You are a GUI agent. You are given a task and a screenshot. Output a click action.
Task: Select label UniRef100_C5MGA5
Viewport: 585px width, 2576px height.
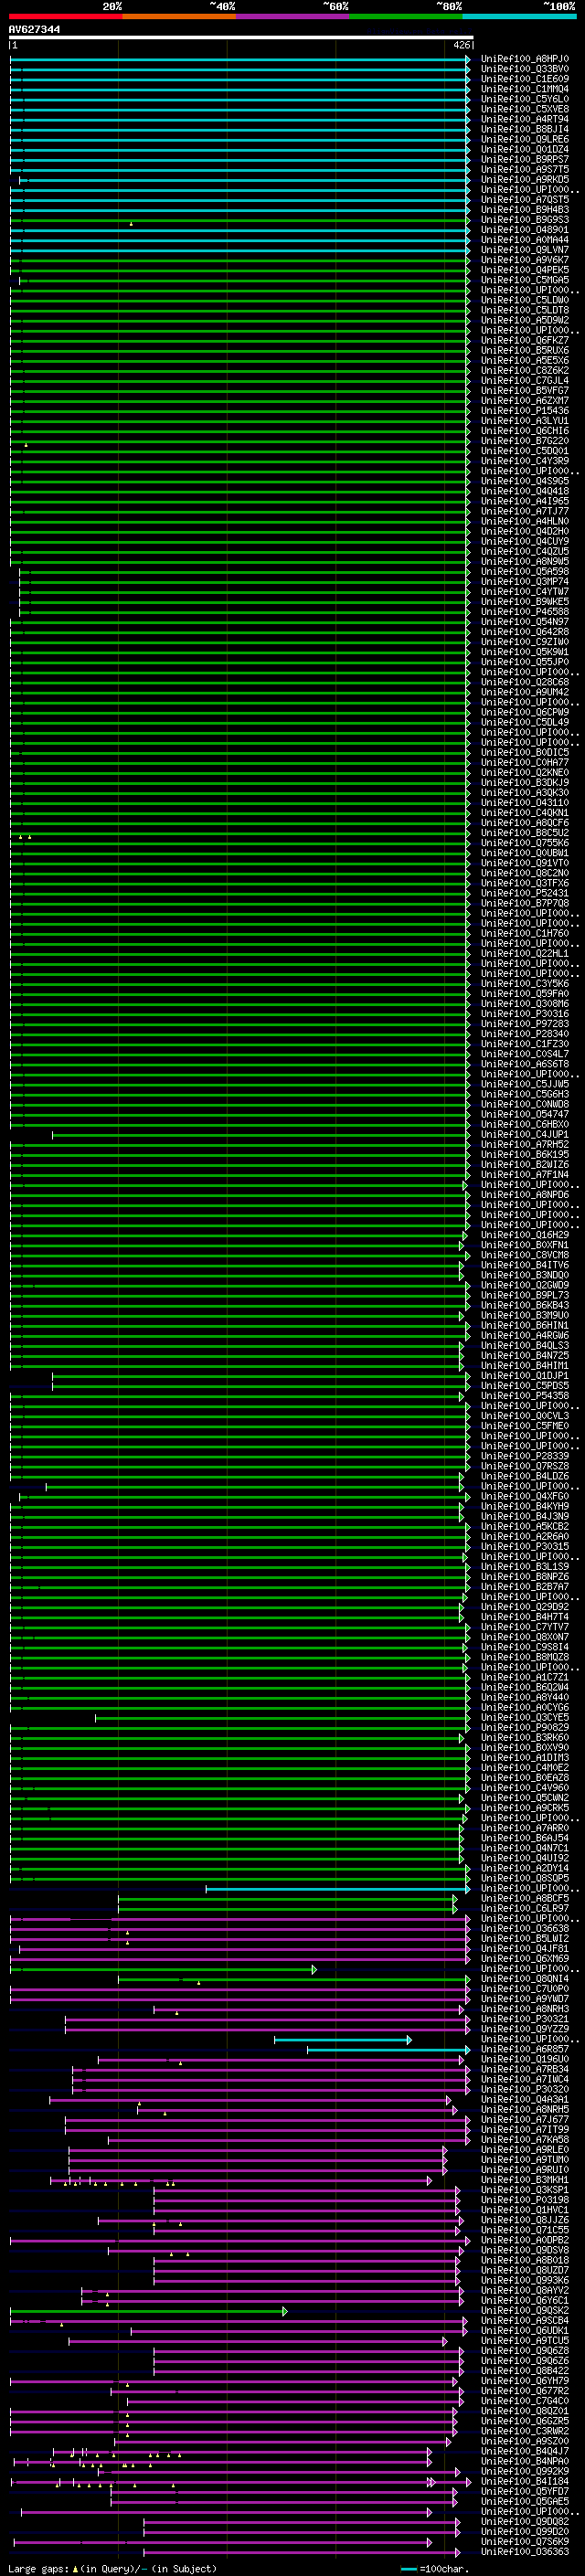pos(525,280)
